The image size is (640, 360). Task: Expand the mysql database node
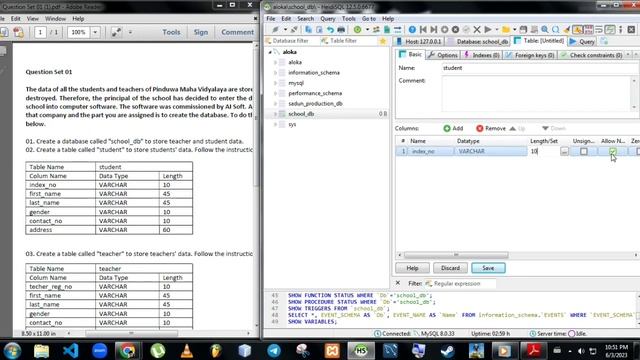point(276,83)
